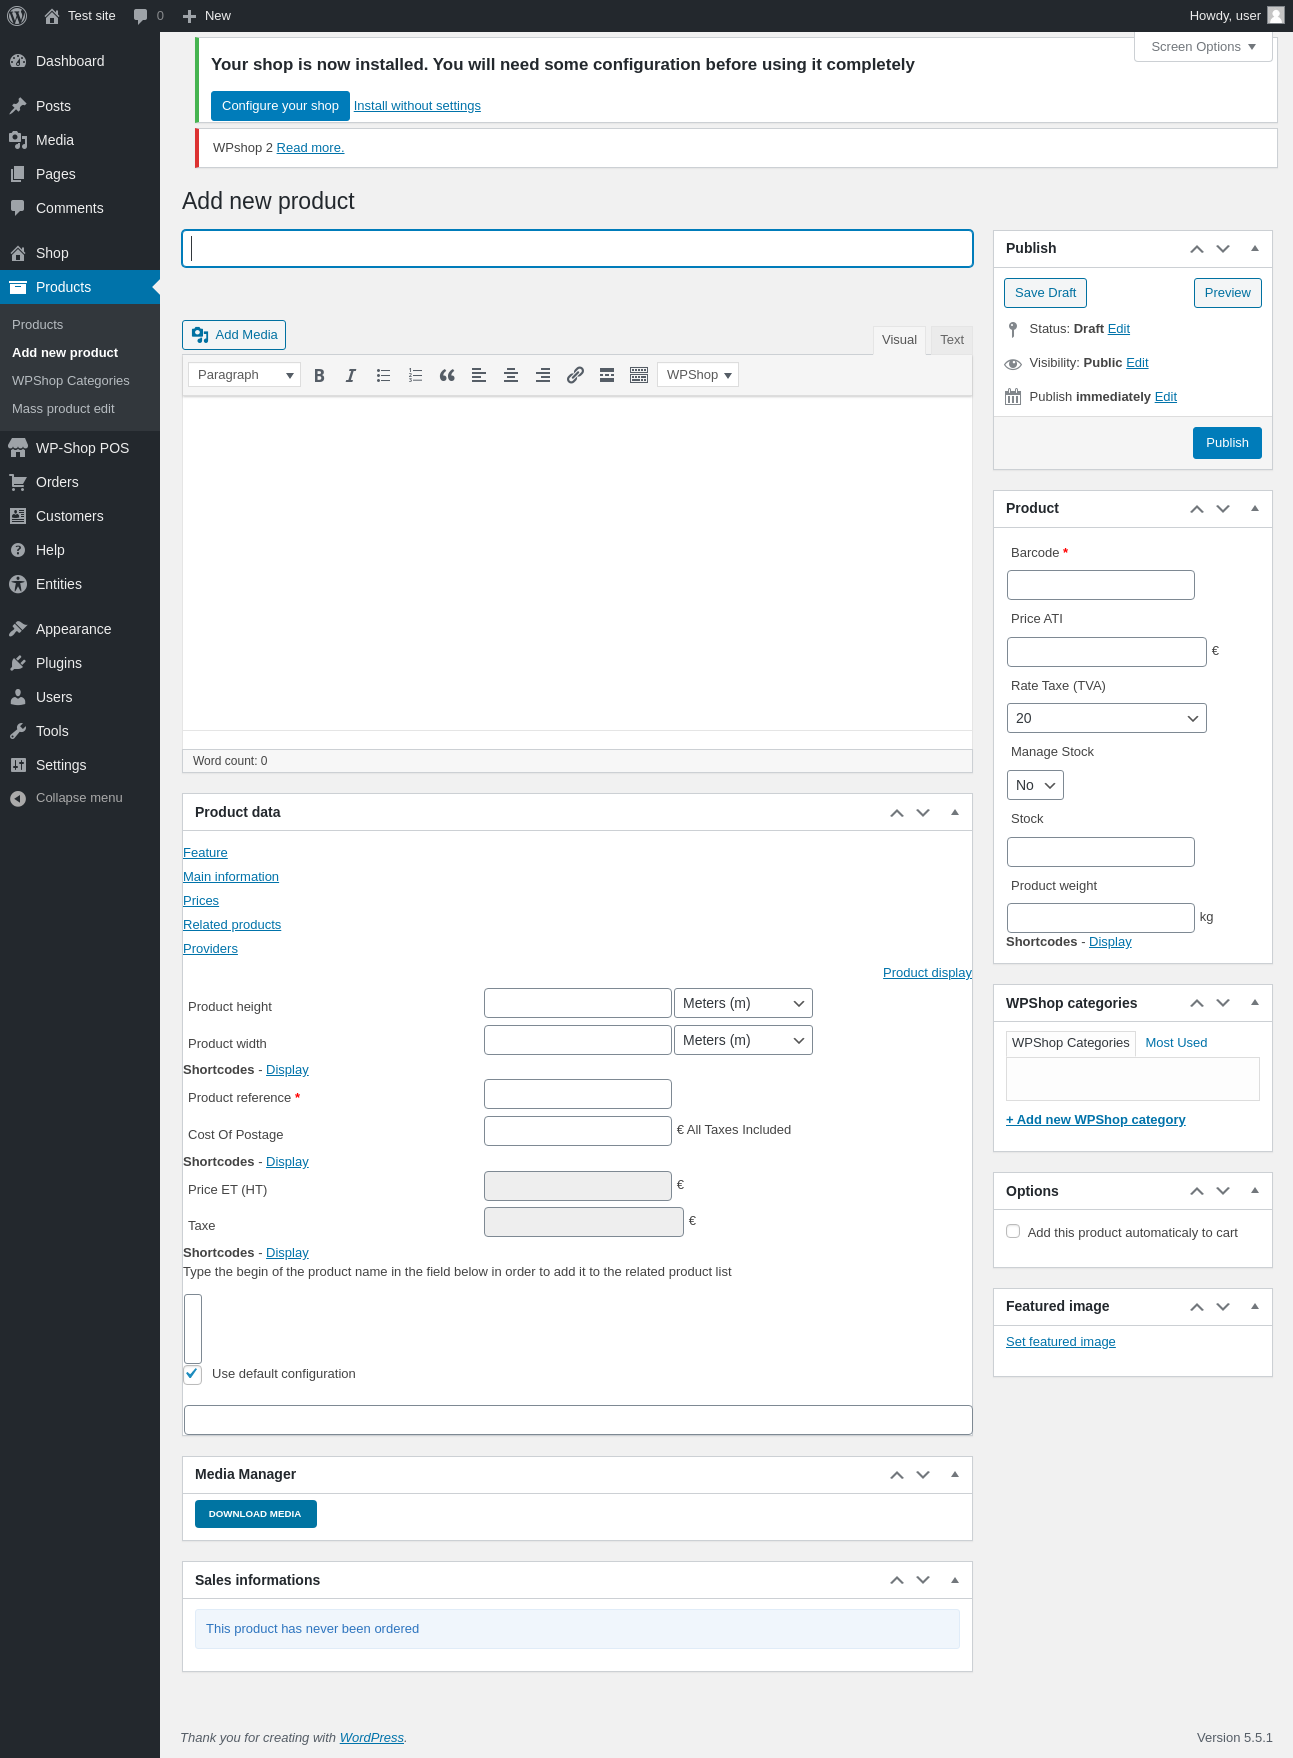The image size is (1293, 1758).
Task: Move Sales informations box up
Action: pyautogui.click(x=897, y=1580)
